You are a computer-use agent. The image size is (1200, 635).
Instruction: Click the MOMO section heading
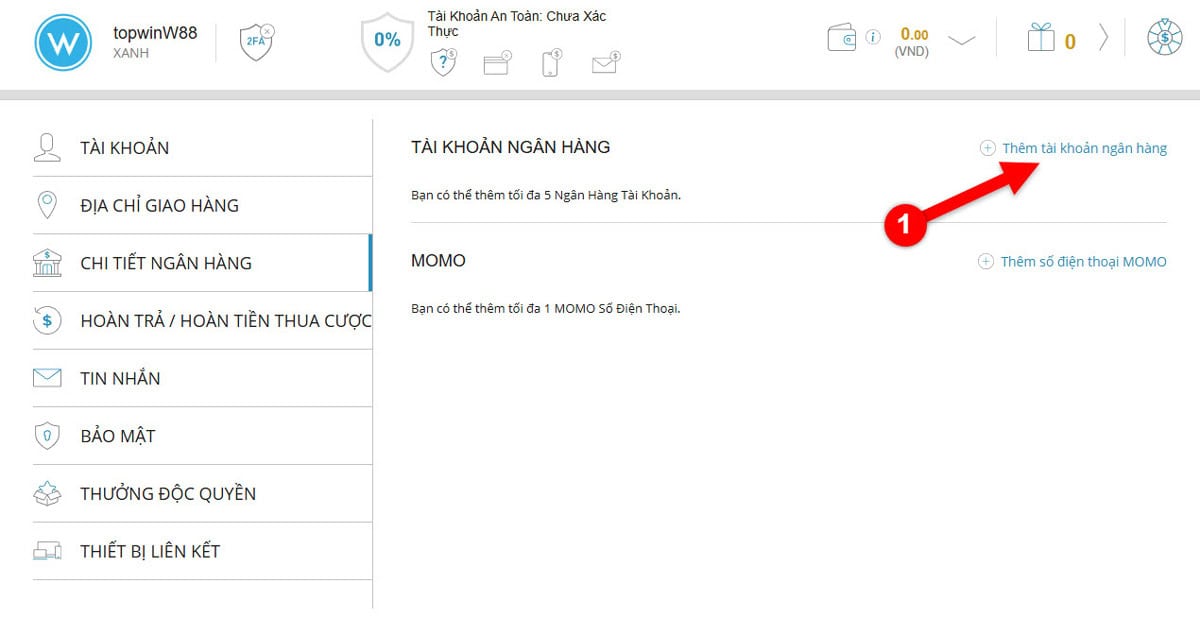coord(438,261)
